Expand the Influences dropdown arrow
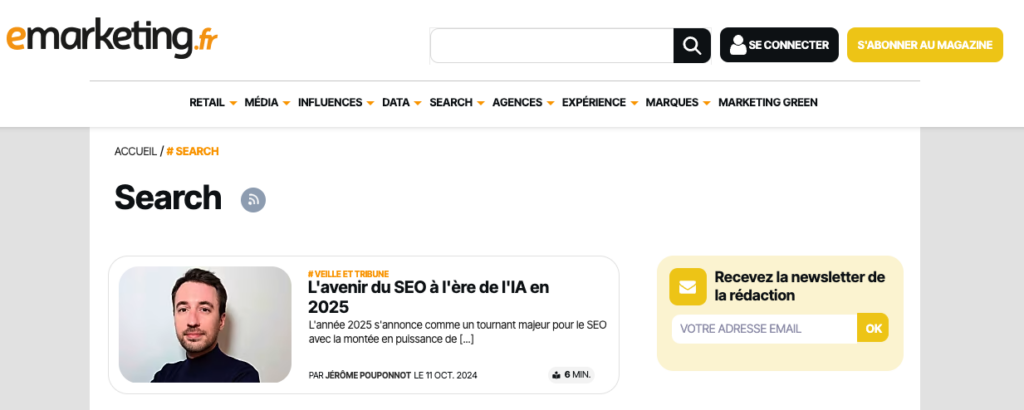 tap(370, 103)
